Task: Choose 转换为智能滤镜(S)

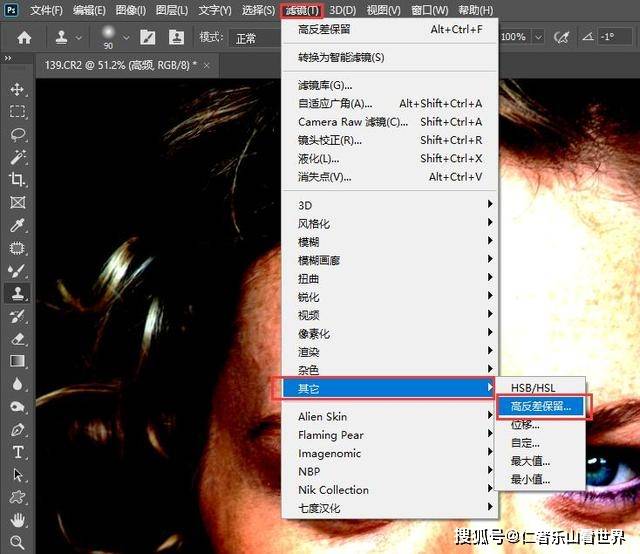Action: (390, 57)
